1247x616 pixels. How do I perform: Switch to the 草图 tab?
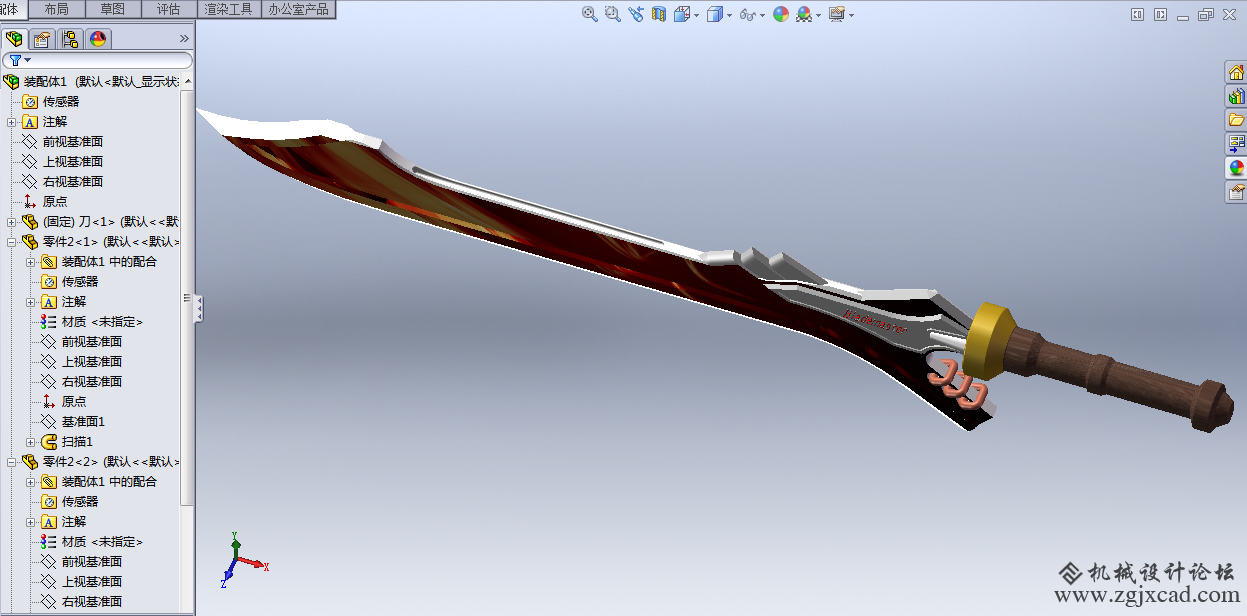113,9
